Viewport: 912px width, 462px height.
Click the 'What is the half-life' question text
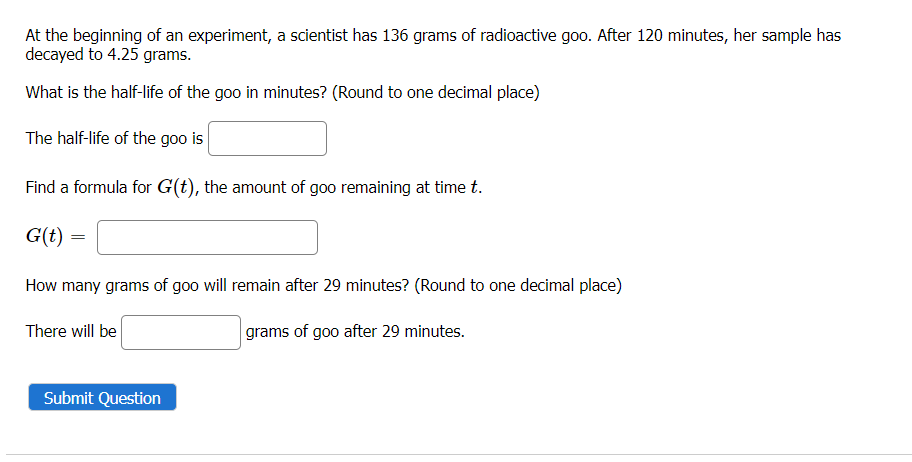point(282,93)
